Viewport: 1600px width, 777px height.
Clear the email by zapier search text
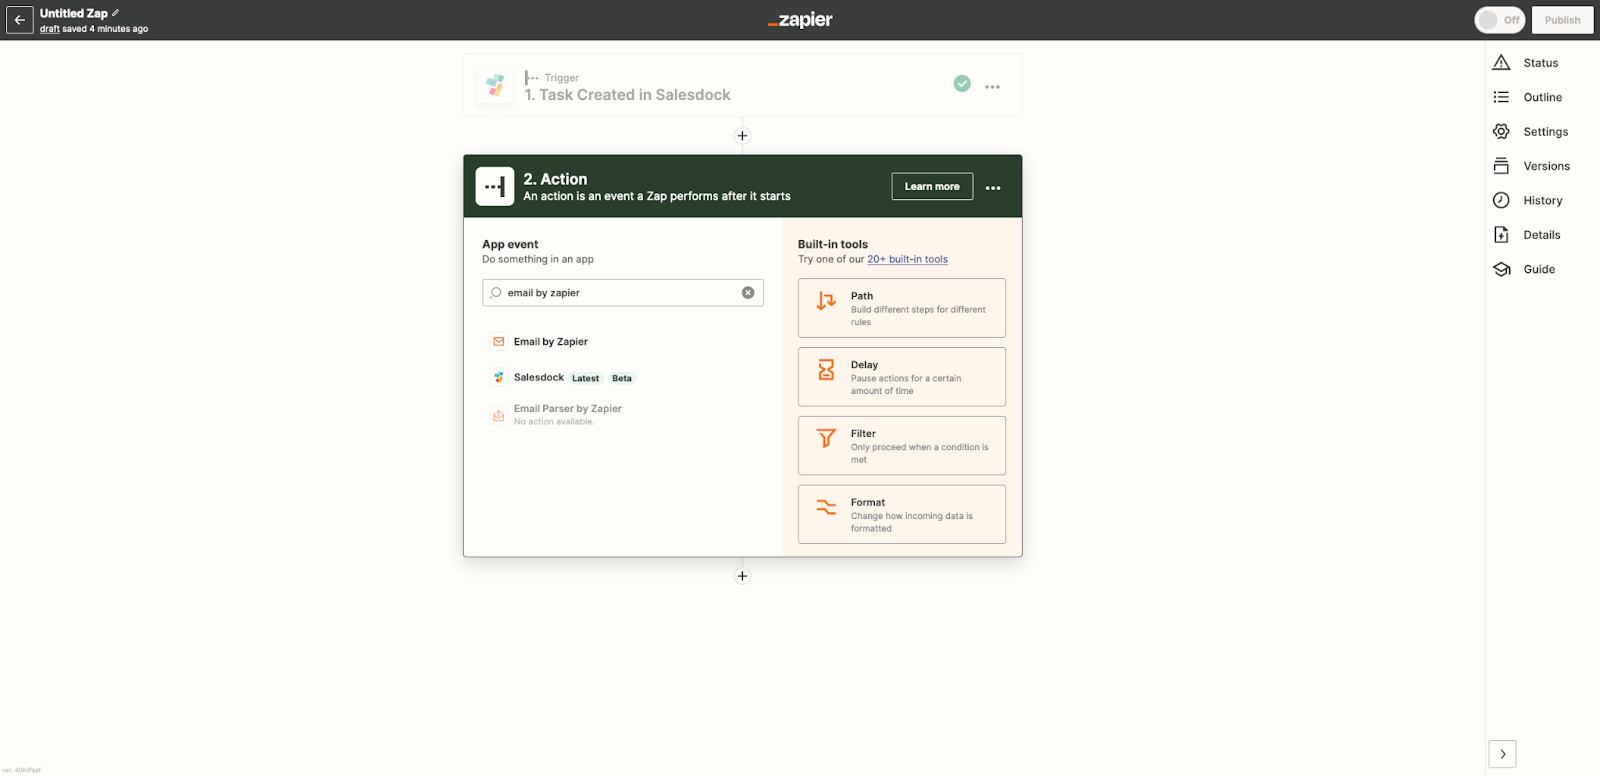pyautogui.click(x=748, y=293)
